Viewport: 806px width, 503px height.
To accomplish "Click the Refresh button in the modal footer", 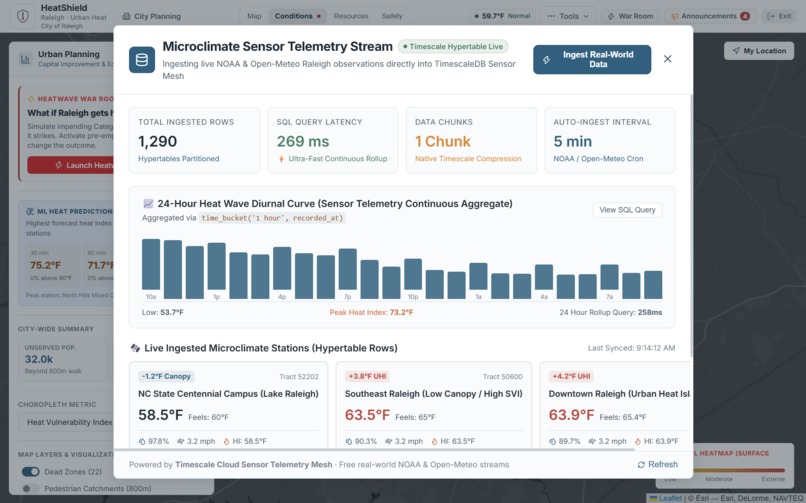I will [657, 464].
